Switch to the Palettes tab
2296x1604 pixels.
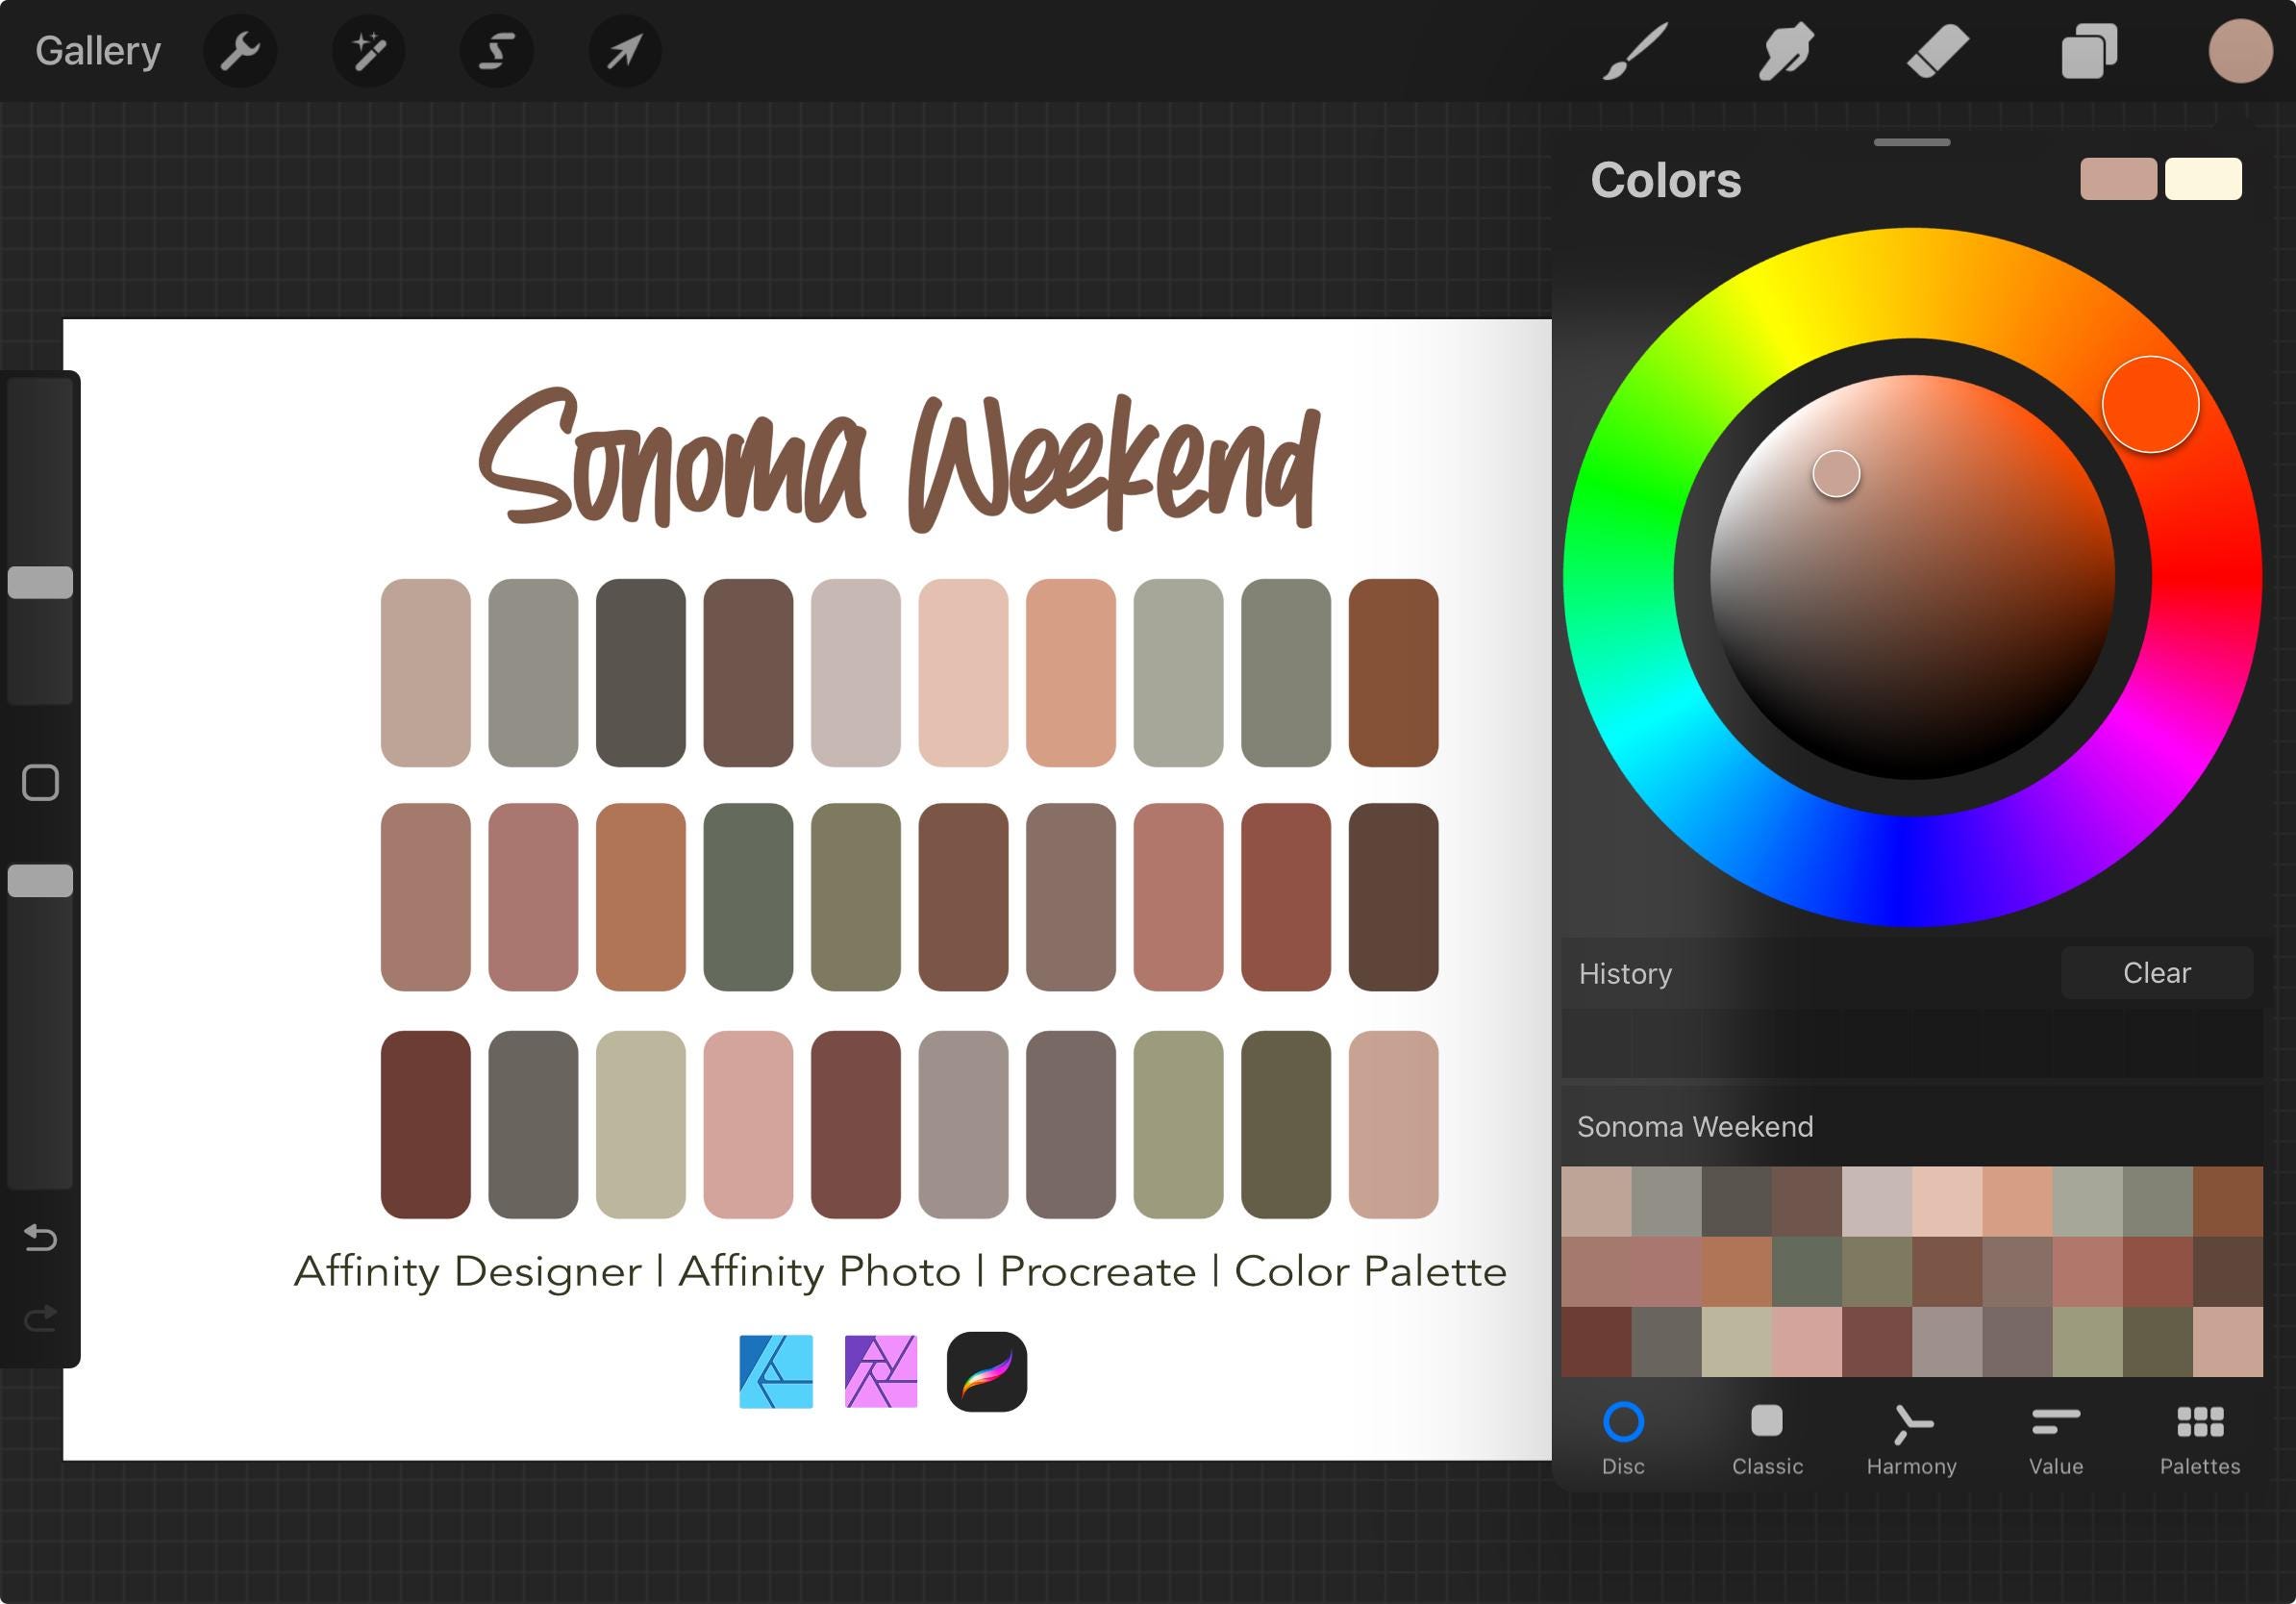click(2200, 1440)
